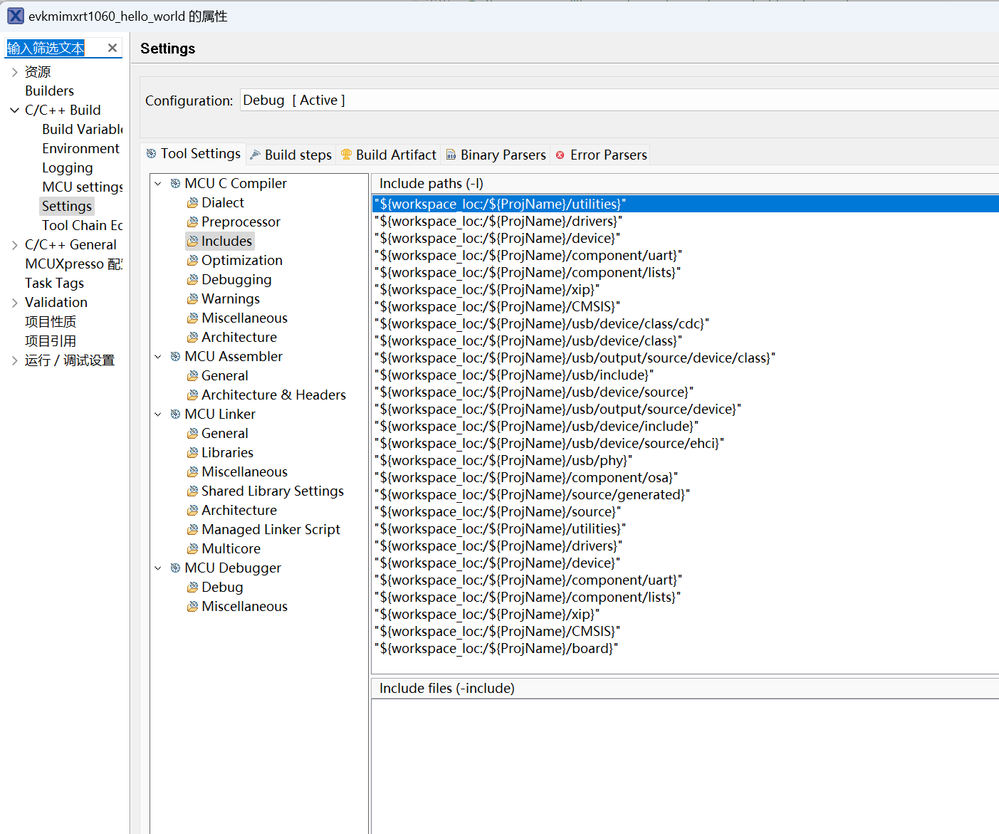Image resolution: width=999 pixels, height=834 pixels.
Task: Switch to the Build Artifact tab
Action: pos(389,155)
